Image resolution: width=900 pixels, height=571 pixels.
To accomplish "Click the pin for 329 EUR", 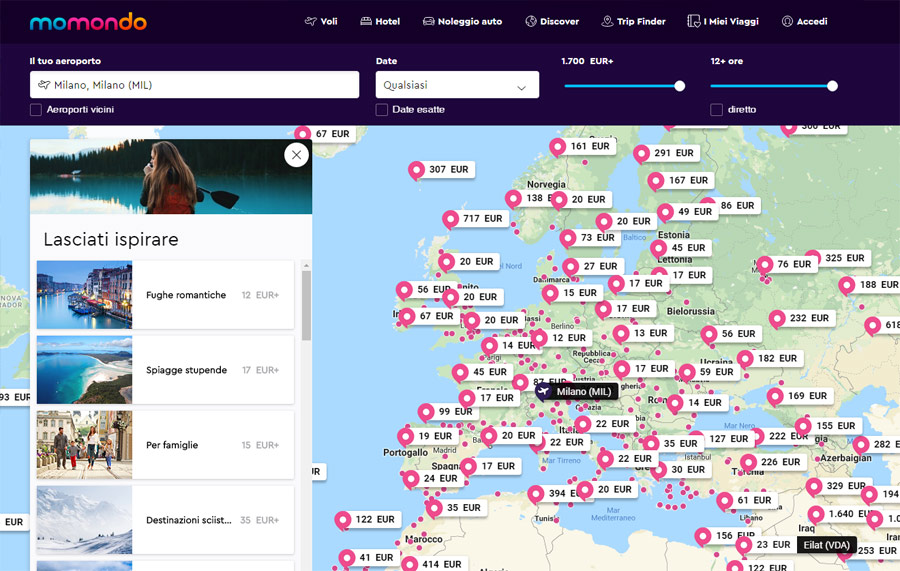I will (813, 487).
